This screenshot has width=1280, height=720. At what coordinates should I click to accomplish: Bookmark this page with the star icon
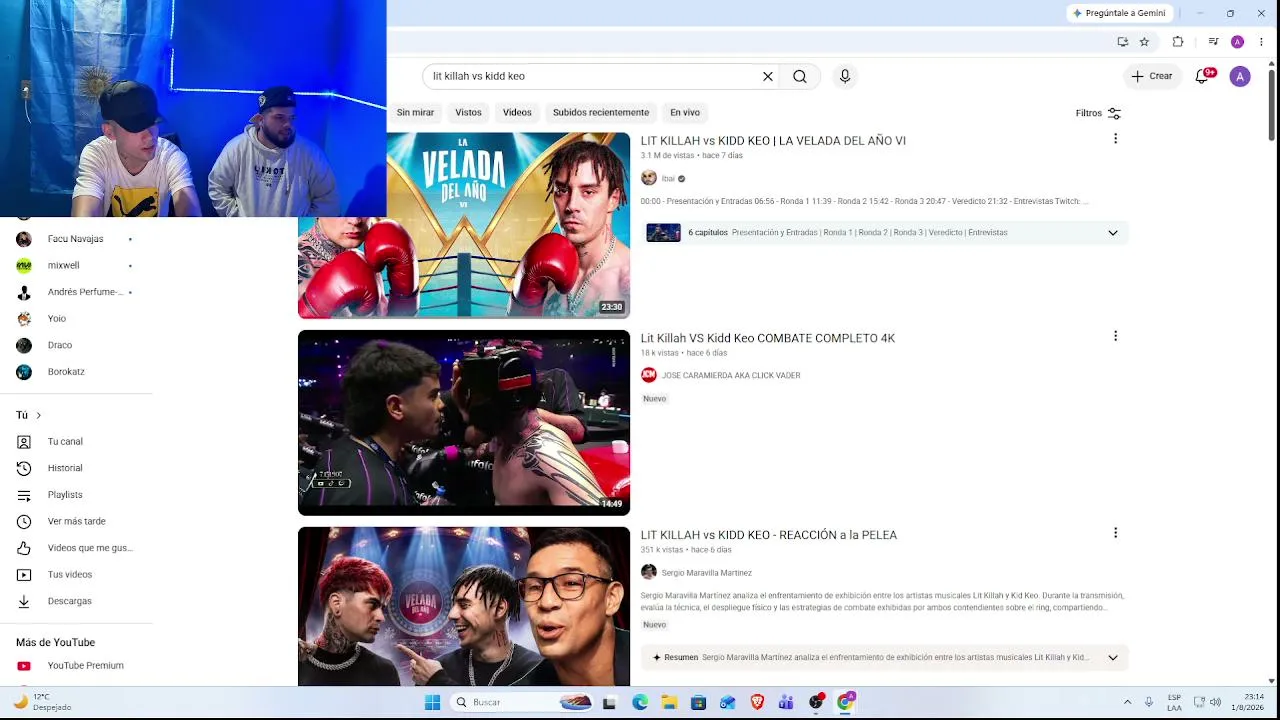1144,42
